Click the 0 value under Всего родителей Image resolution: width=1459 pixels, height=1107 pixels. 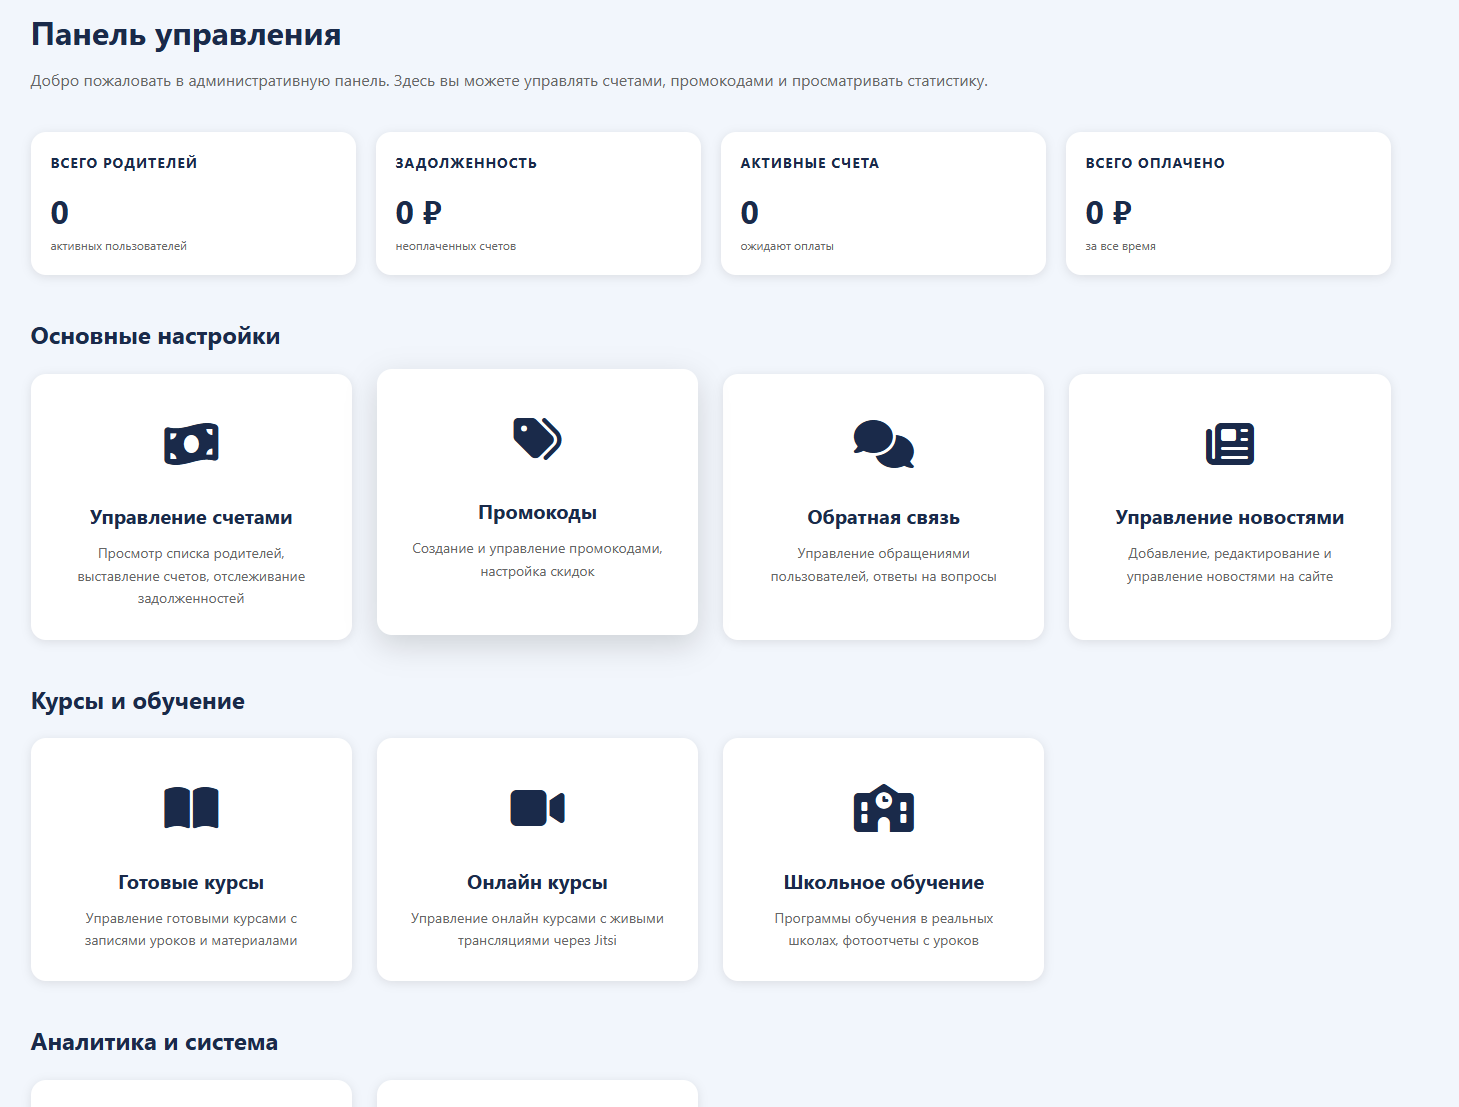coord(60,212)
